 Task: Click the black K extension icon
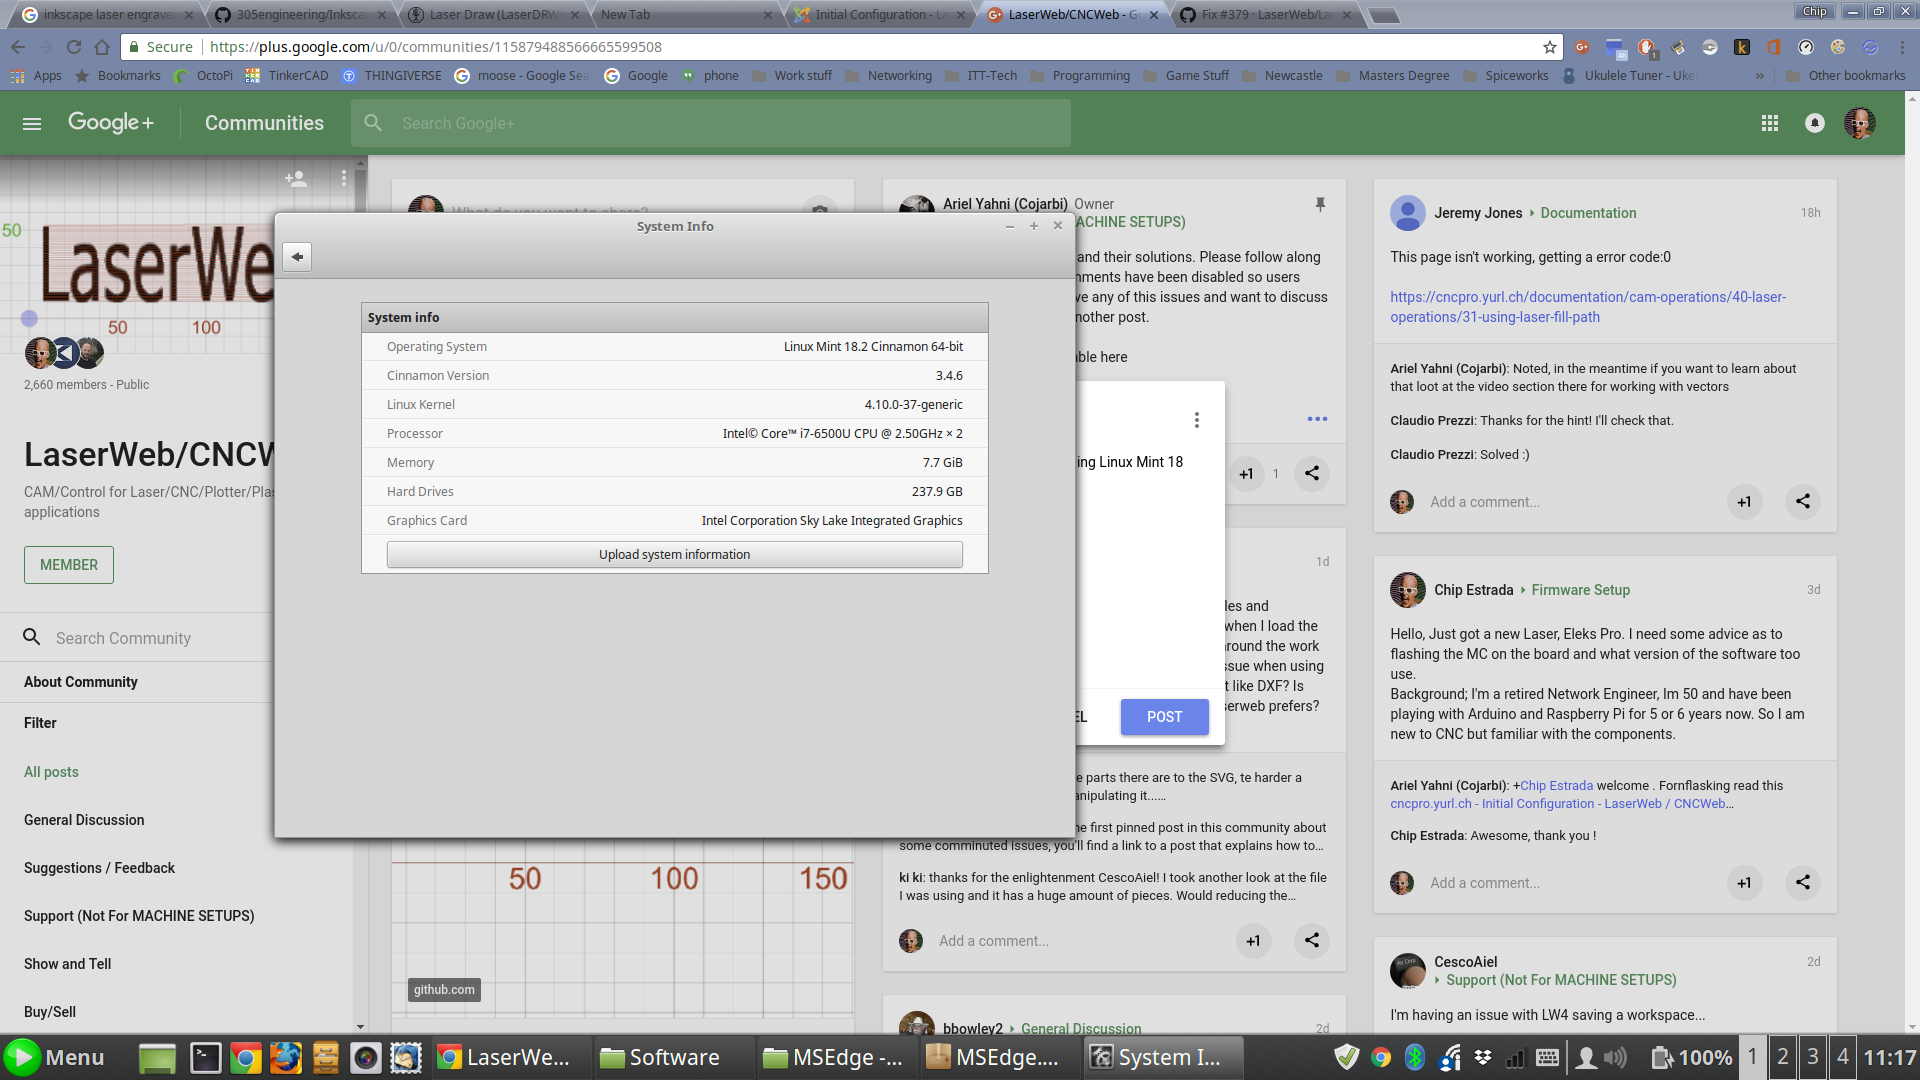pos(1741,47)
